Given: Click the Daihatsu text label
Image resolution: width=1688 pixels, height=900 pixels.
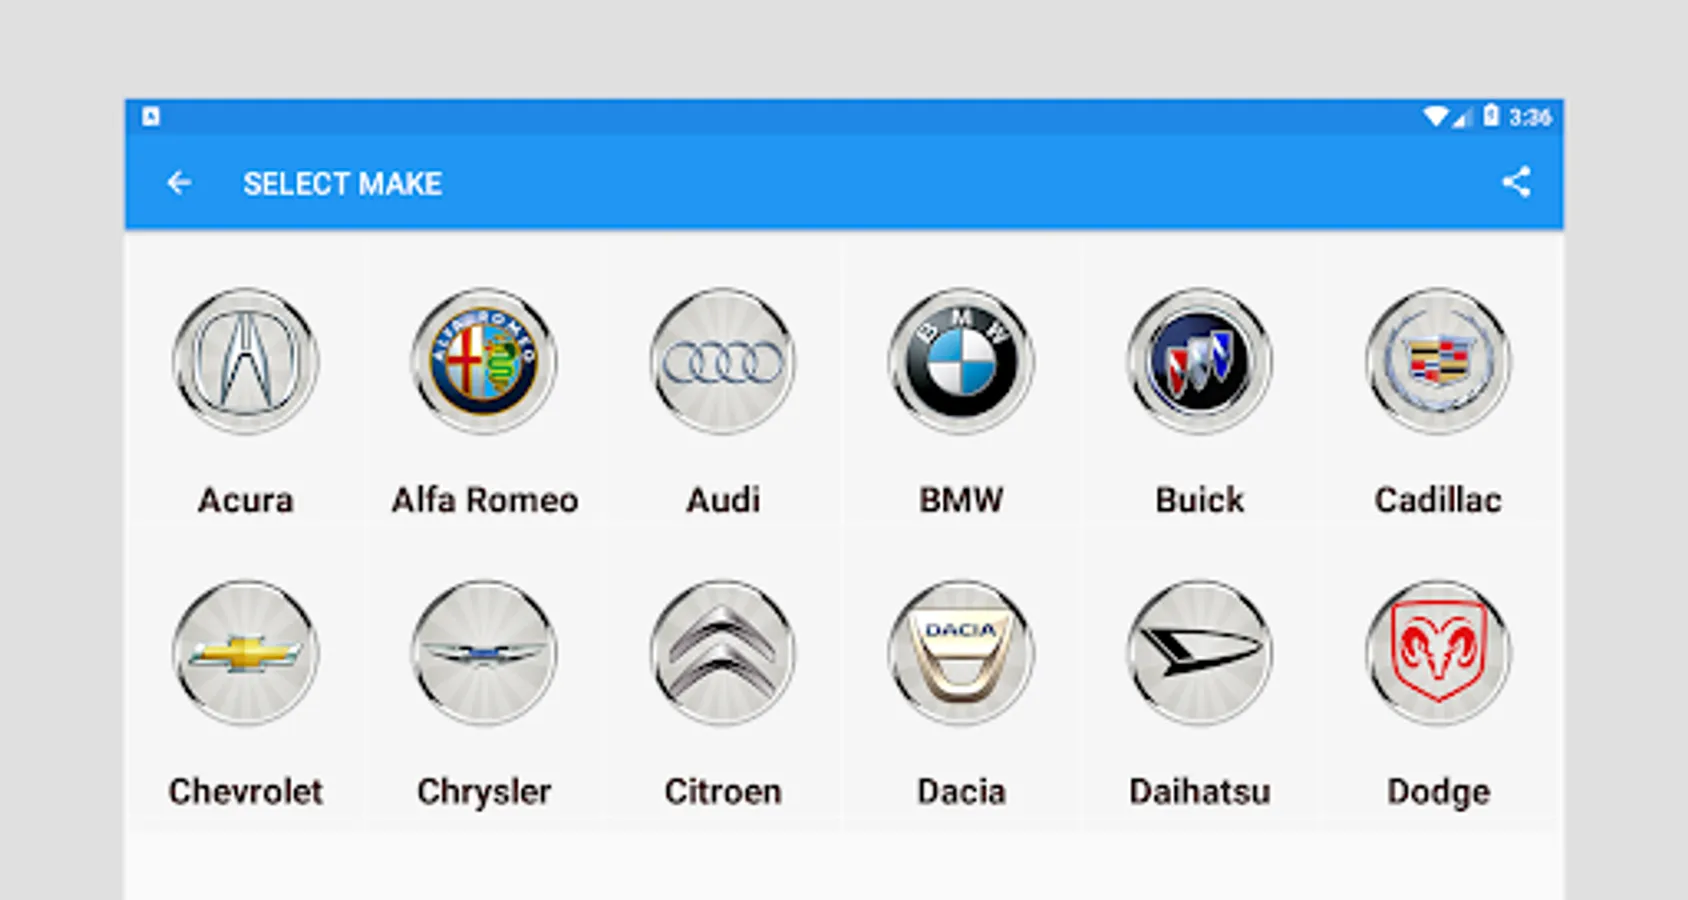Looking at the screenshot, I should pyautogui.click(x=1200, y=791).
